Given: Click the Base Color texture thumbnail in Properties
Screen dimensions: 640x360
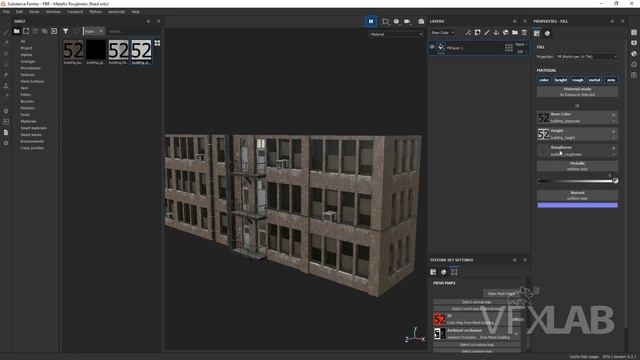Looking at the screenshot, I should (543, 118).
